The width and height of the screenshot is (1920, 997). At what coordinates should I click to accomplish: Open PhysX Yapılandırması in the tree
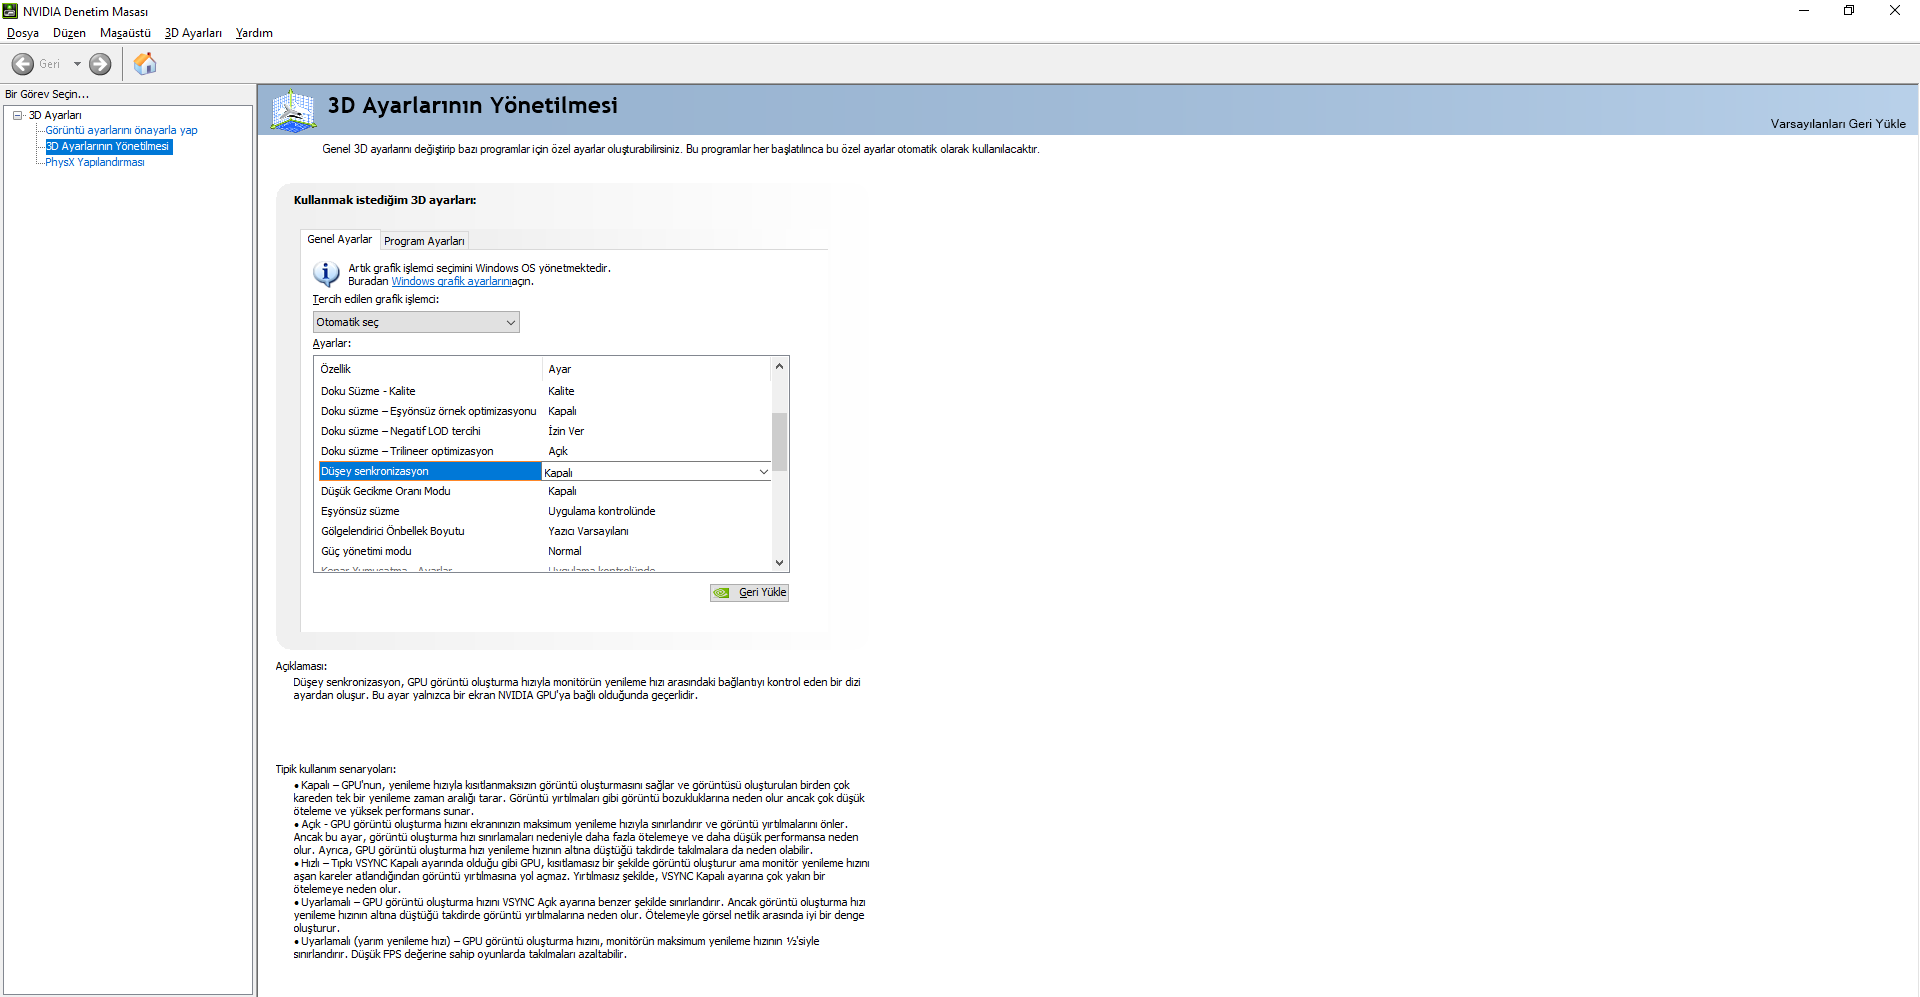[x=95, y=162]
